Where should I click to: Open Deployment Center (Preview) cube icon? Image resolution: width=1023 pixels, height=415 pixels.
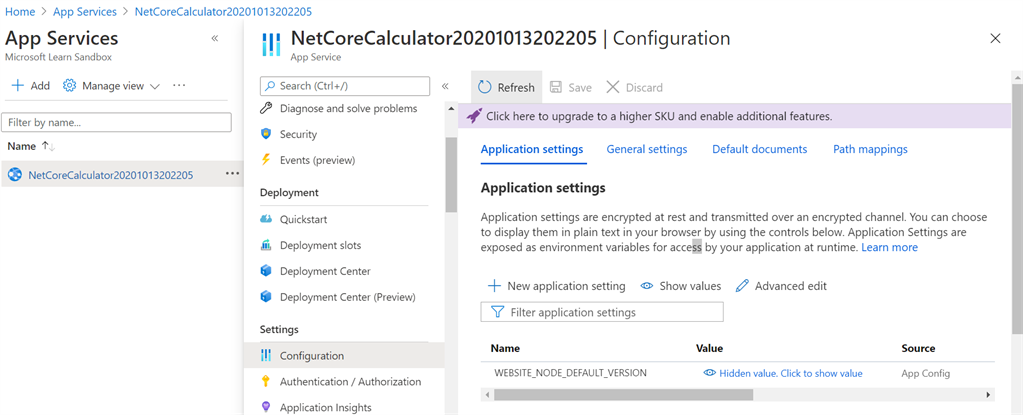pos(266,297)
